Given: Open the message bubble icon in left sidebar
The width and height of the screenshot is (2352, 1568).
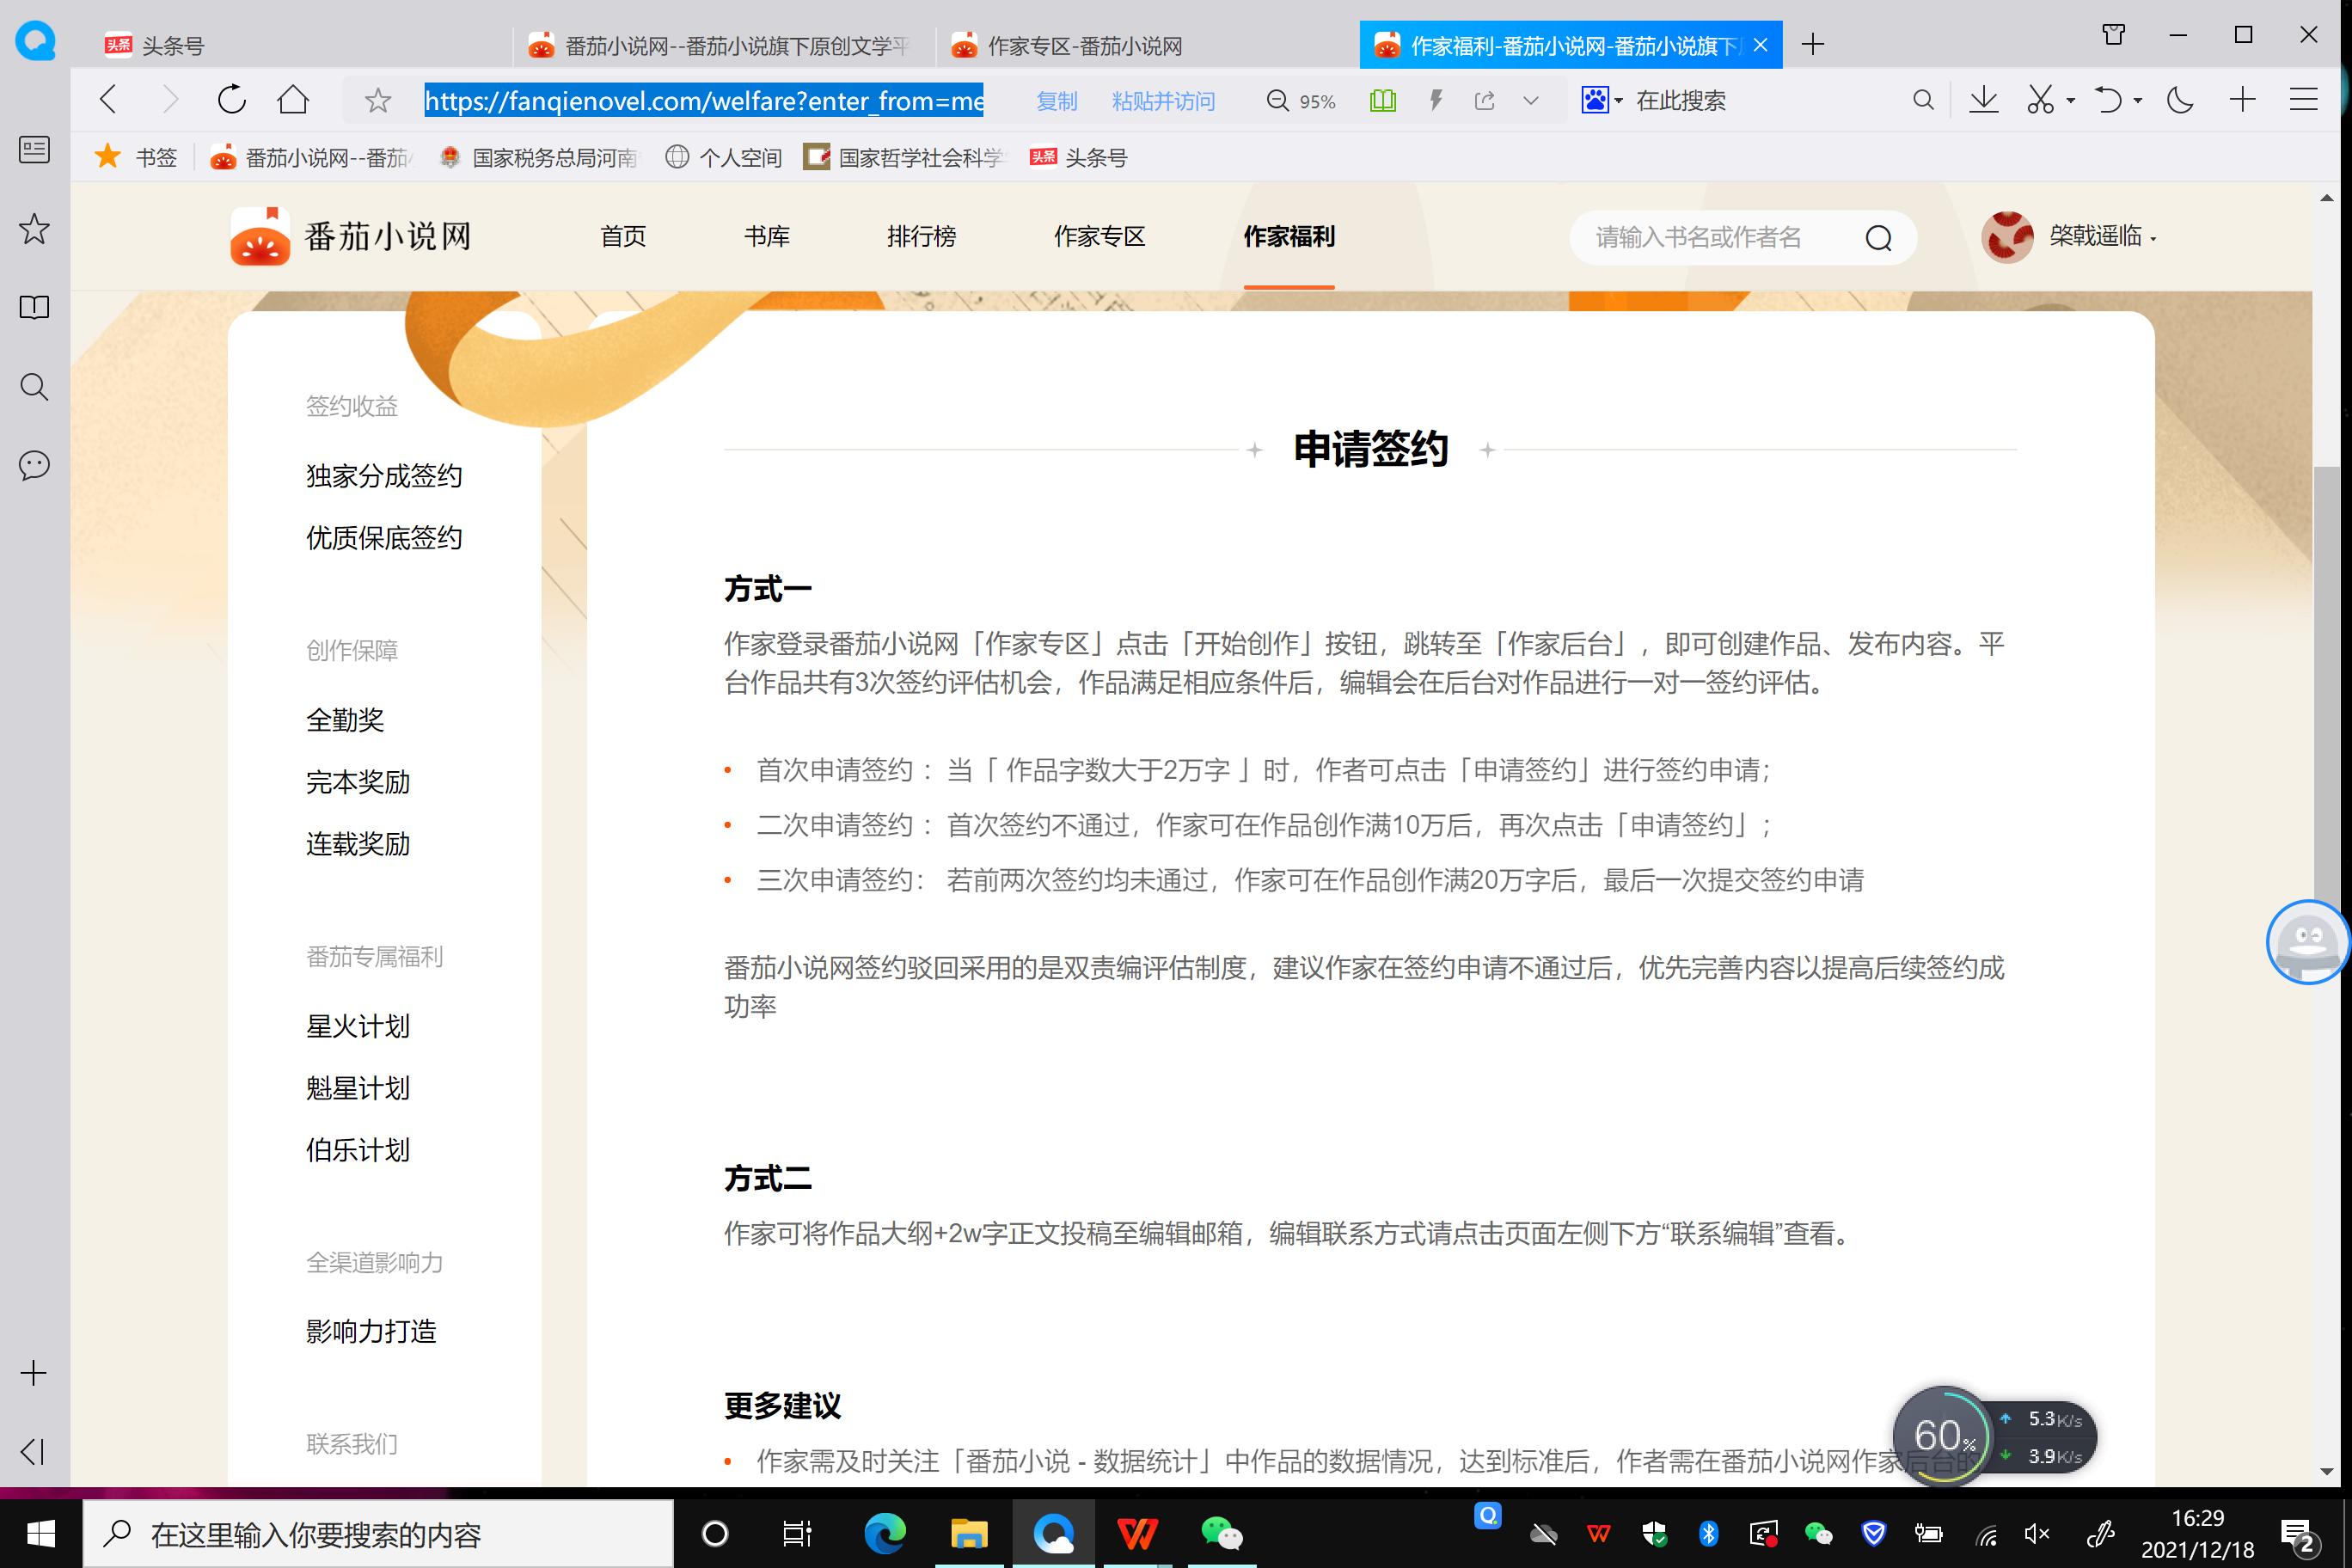Looking at the screenshot, I should (x=33, y=465).
